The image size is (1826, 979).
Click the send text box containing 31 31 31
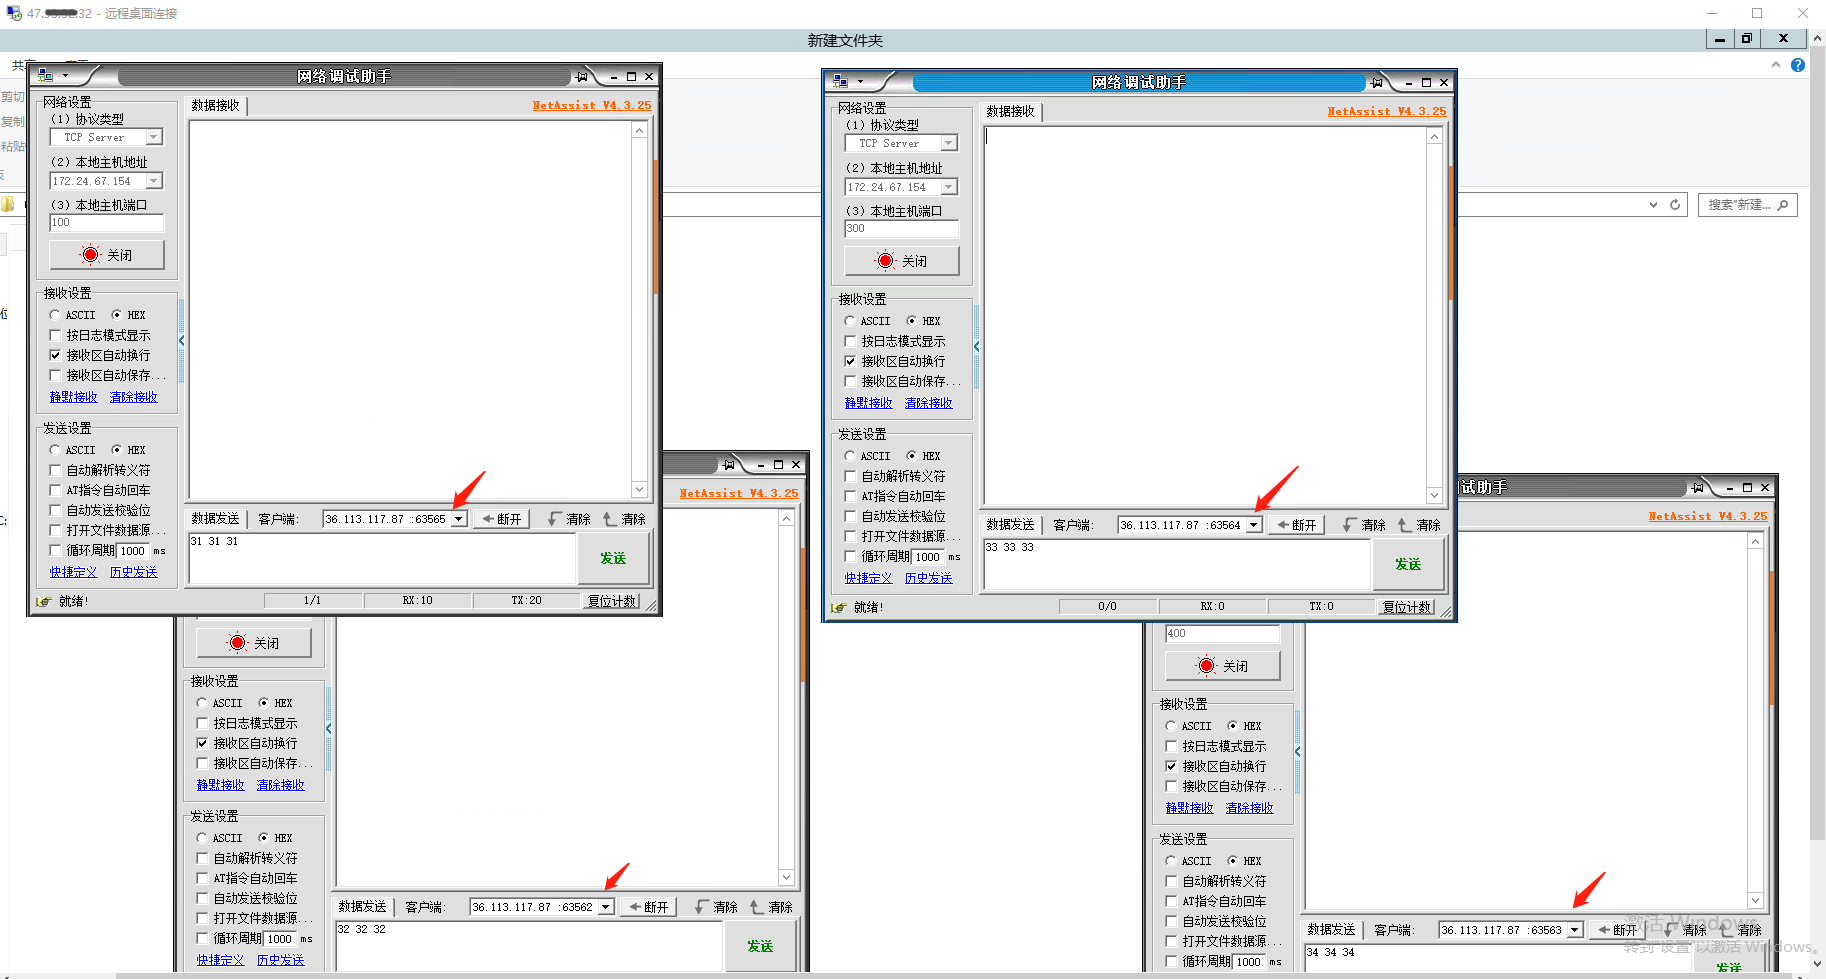tap(380, 557)
